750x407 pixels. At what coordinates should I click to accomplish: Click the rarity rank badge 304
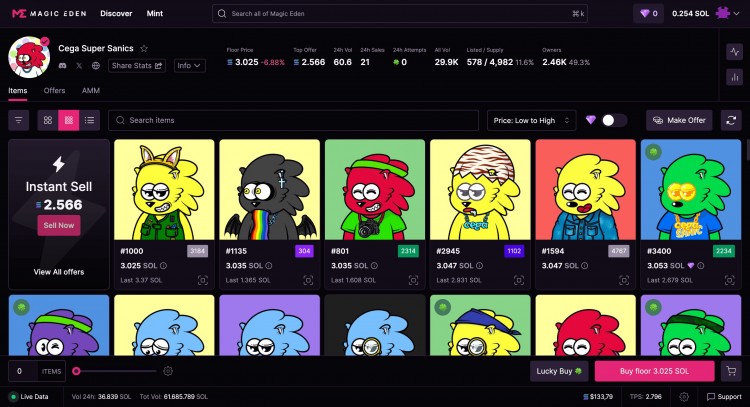click(304, 251)
